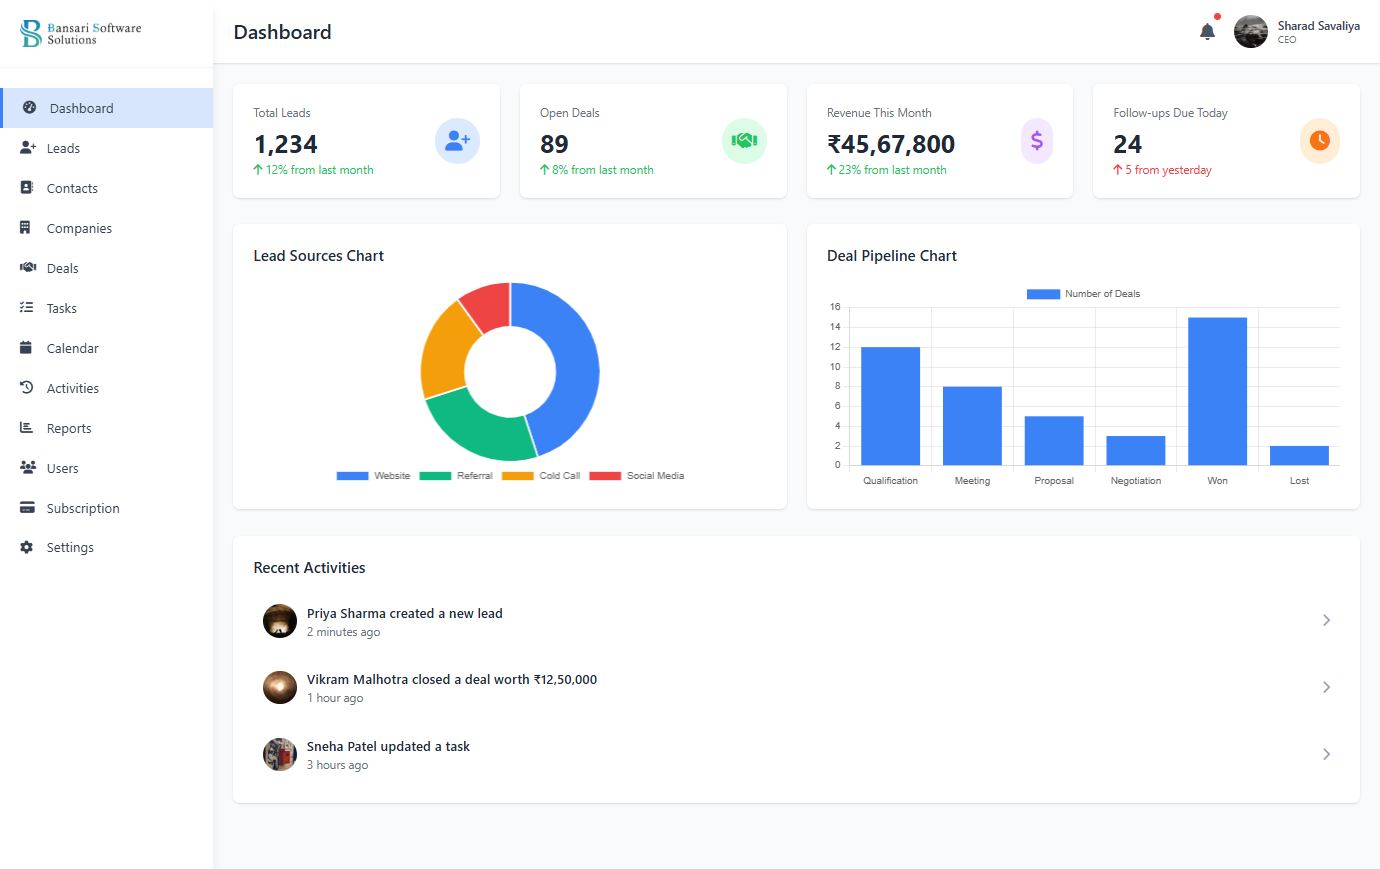Toggle Referral legend swatch
The image size is (1380, 869).
click(435, 476)
